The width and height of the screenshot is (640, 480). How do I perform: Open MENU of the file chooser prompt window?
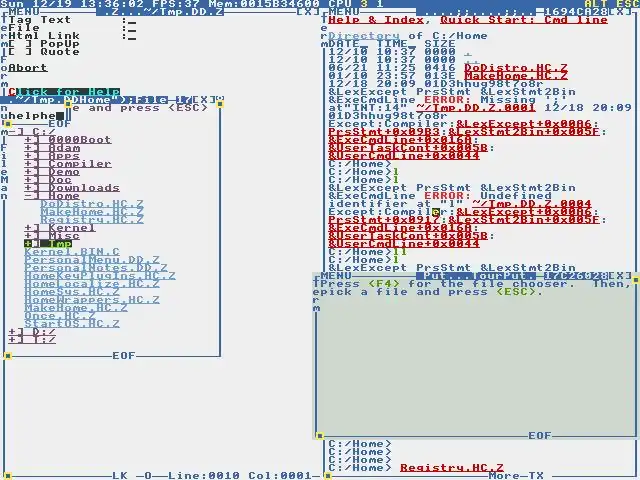click(x=336, y=276)
